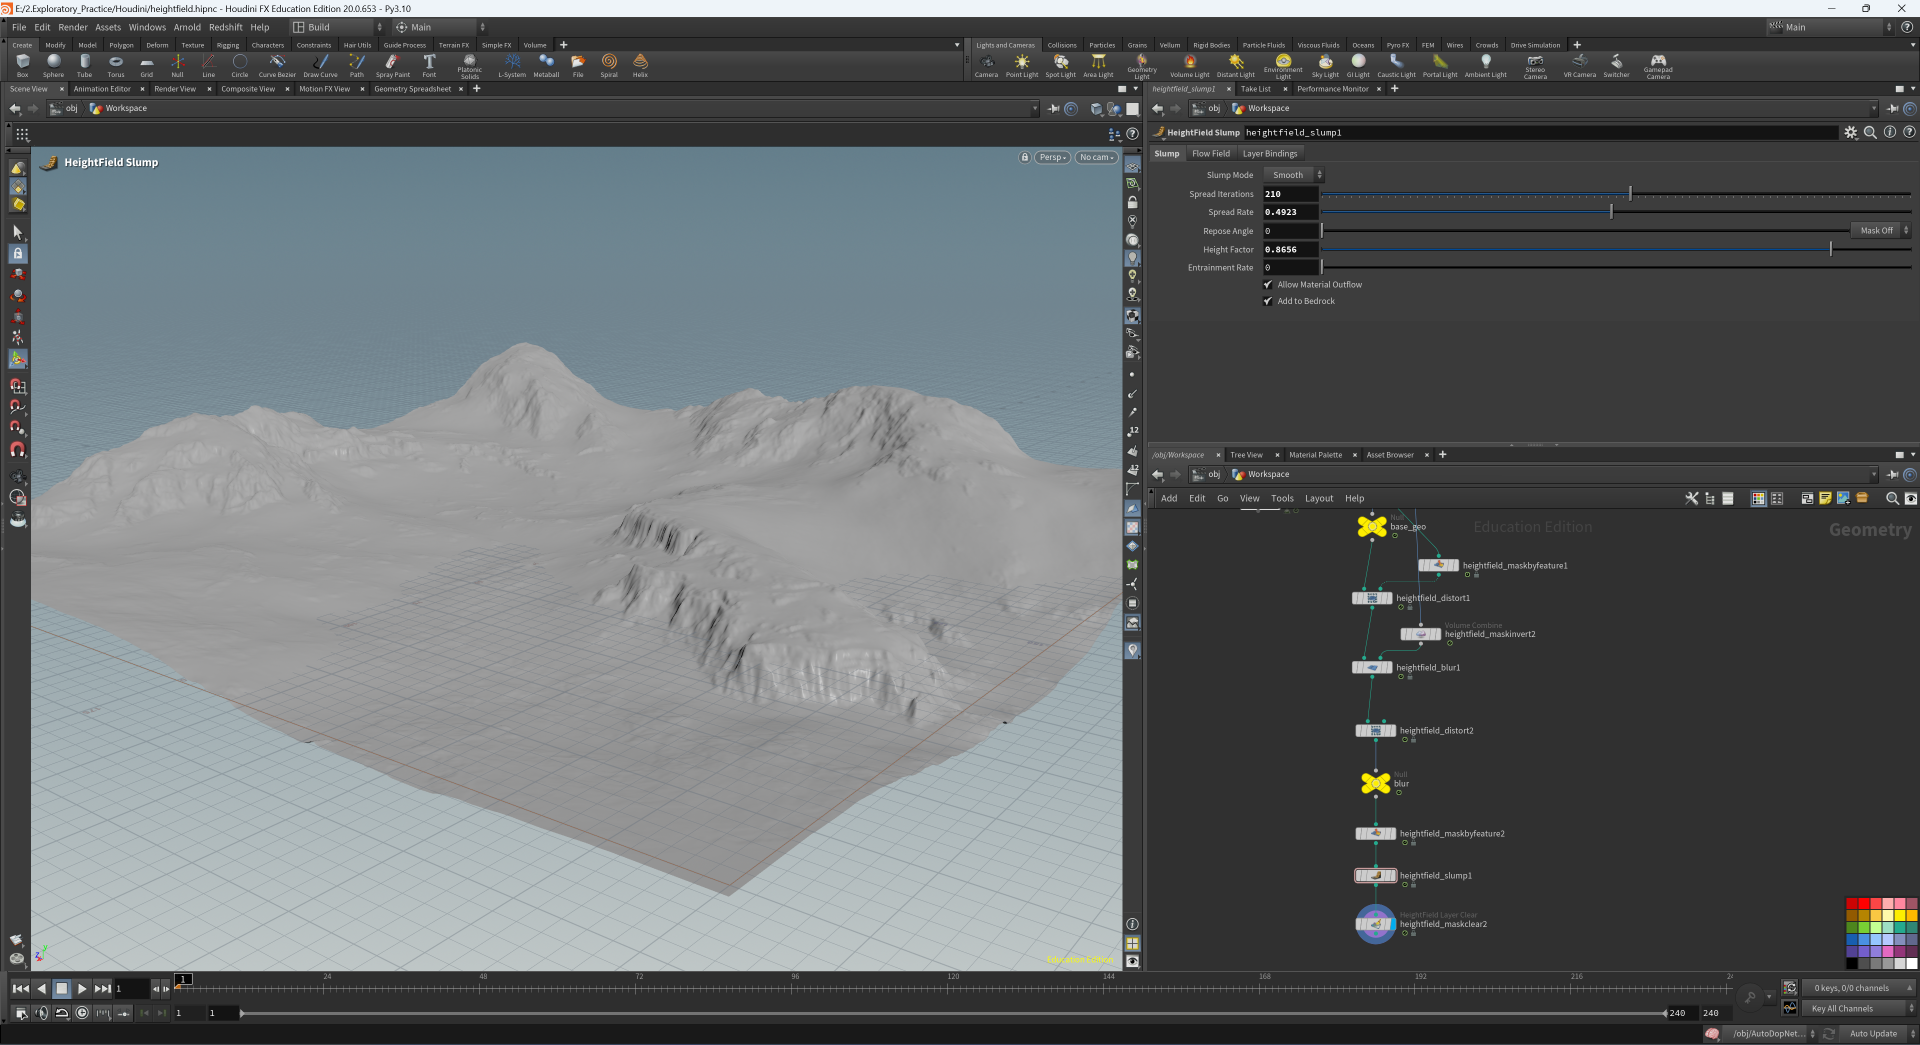The image size is (1920, 1045).
Task: Click the Sky Light shelf icon
Action: click(x=1324, y=65)
